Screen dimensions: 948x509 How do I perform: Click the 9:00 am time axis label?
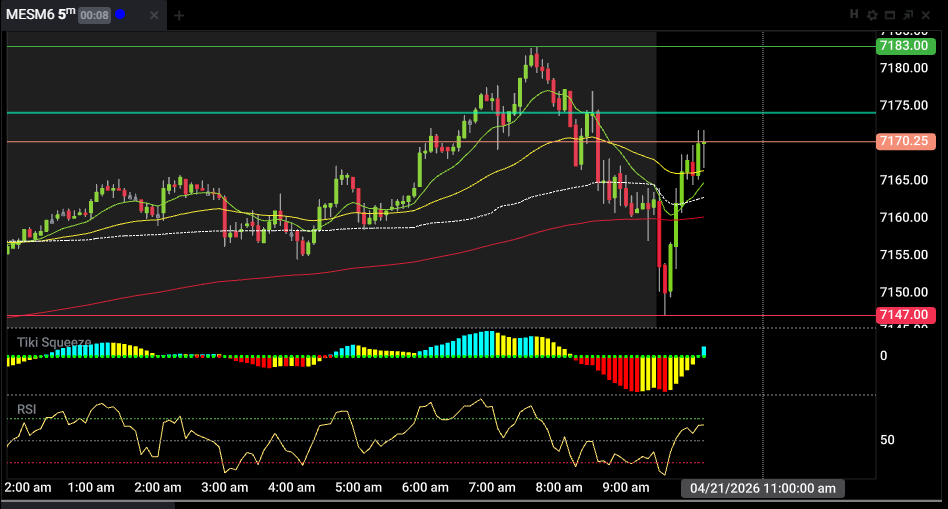pyautogui.click(x=626, y=487)
